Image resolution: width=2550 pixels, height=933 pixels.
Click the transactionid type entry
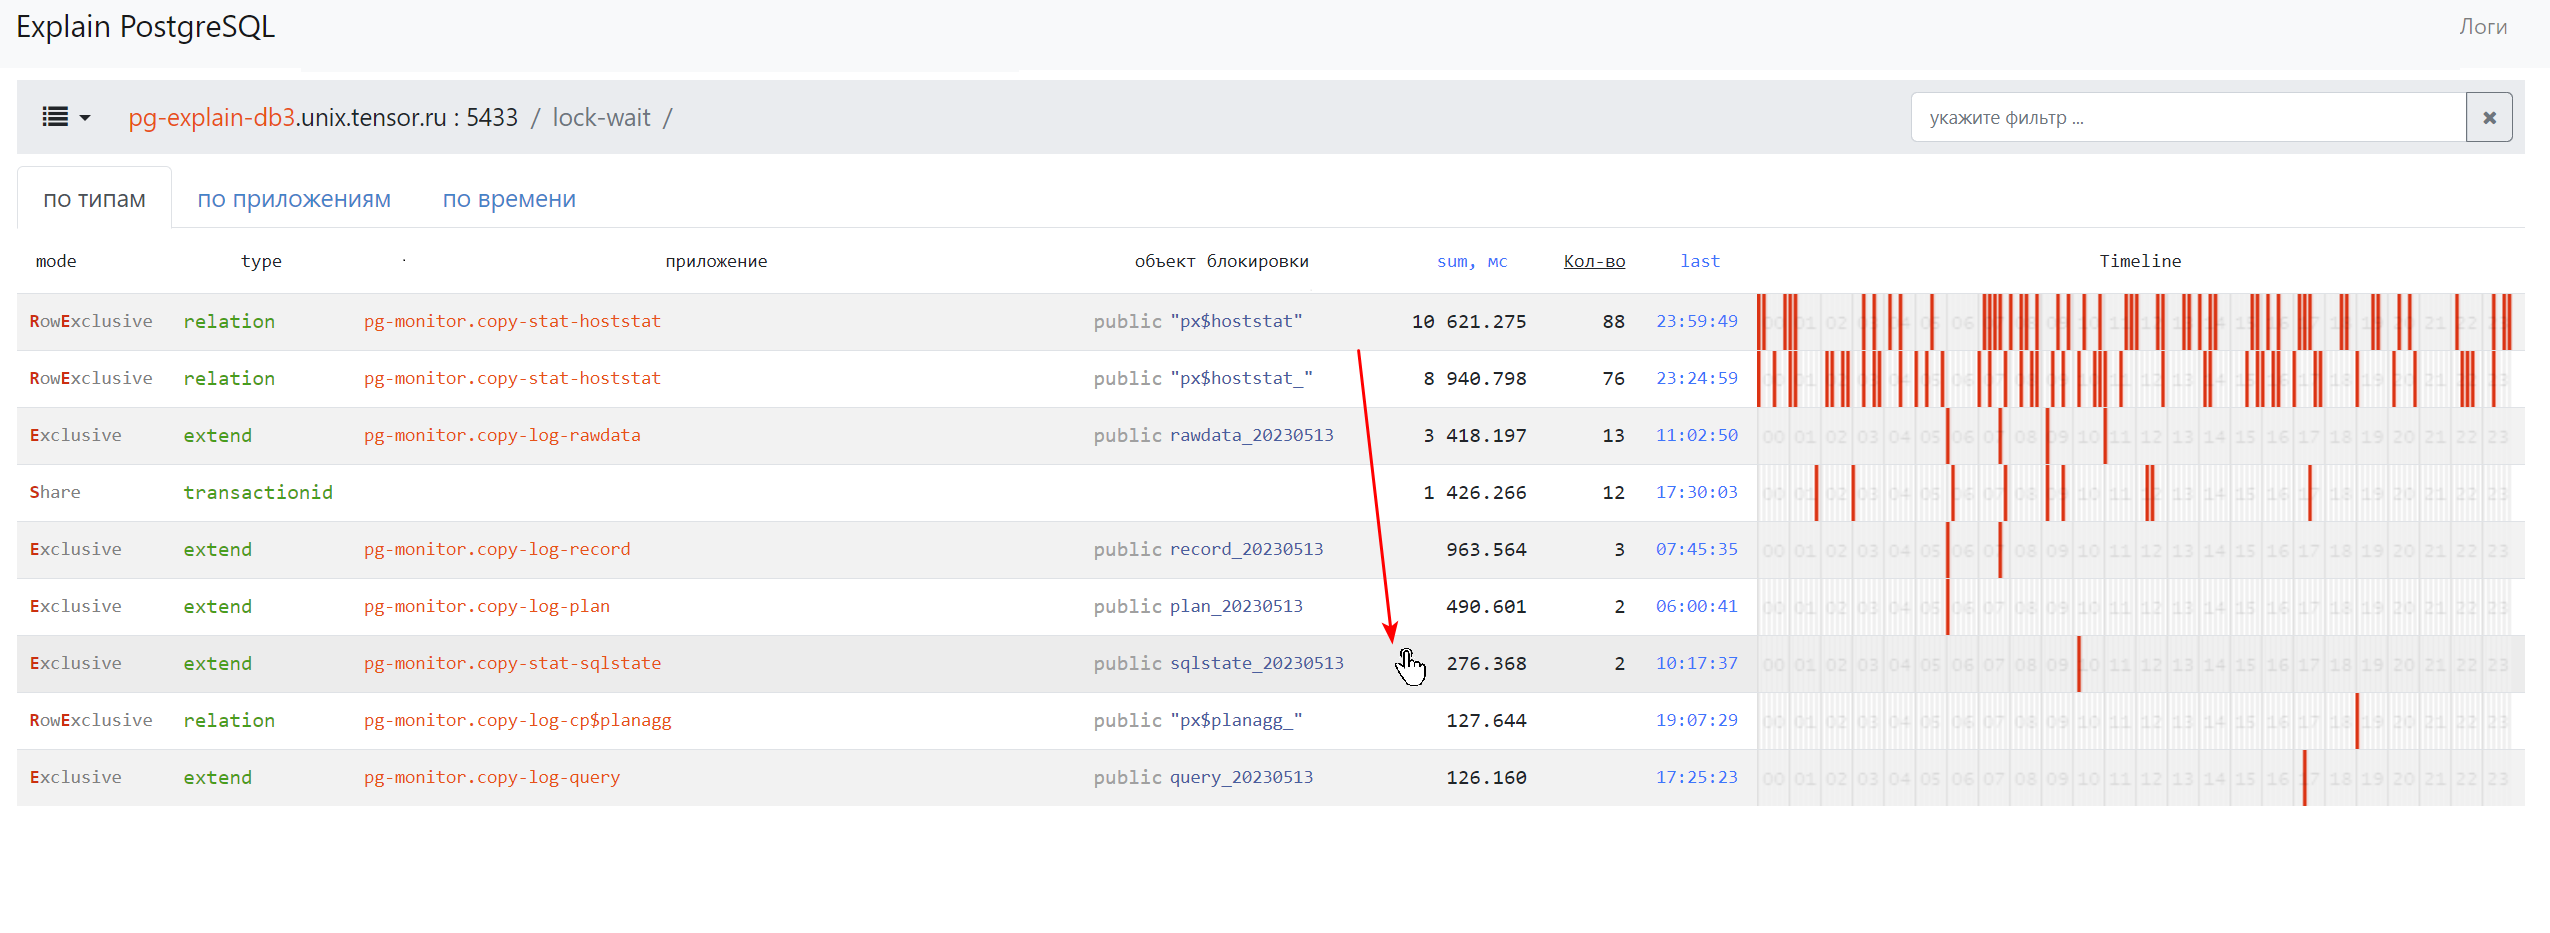[258, 492]
